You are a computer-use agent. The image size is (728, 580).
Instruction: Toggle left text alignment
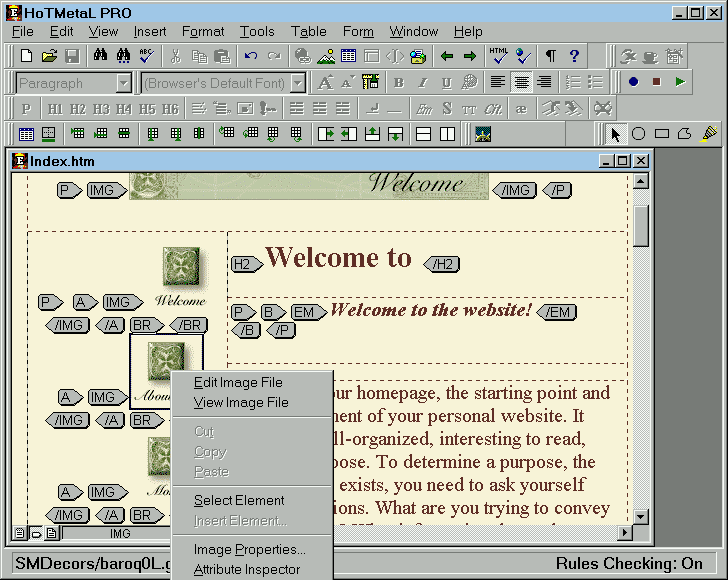click(498, 83)
